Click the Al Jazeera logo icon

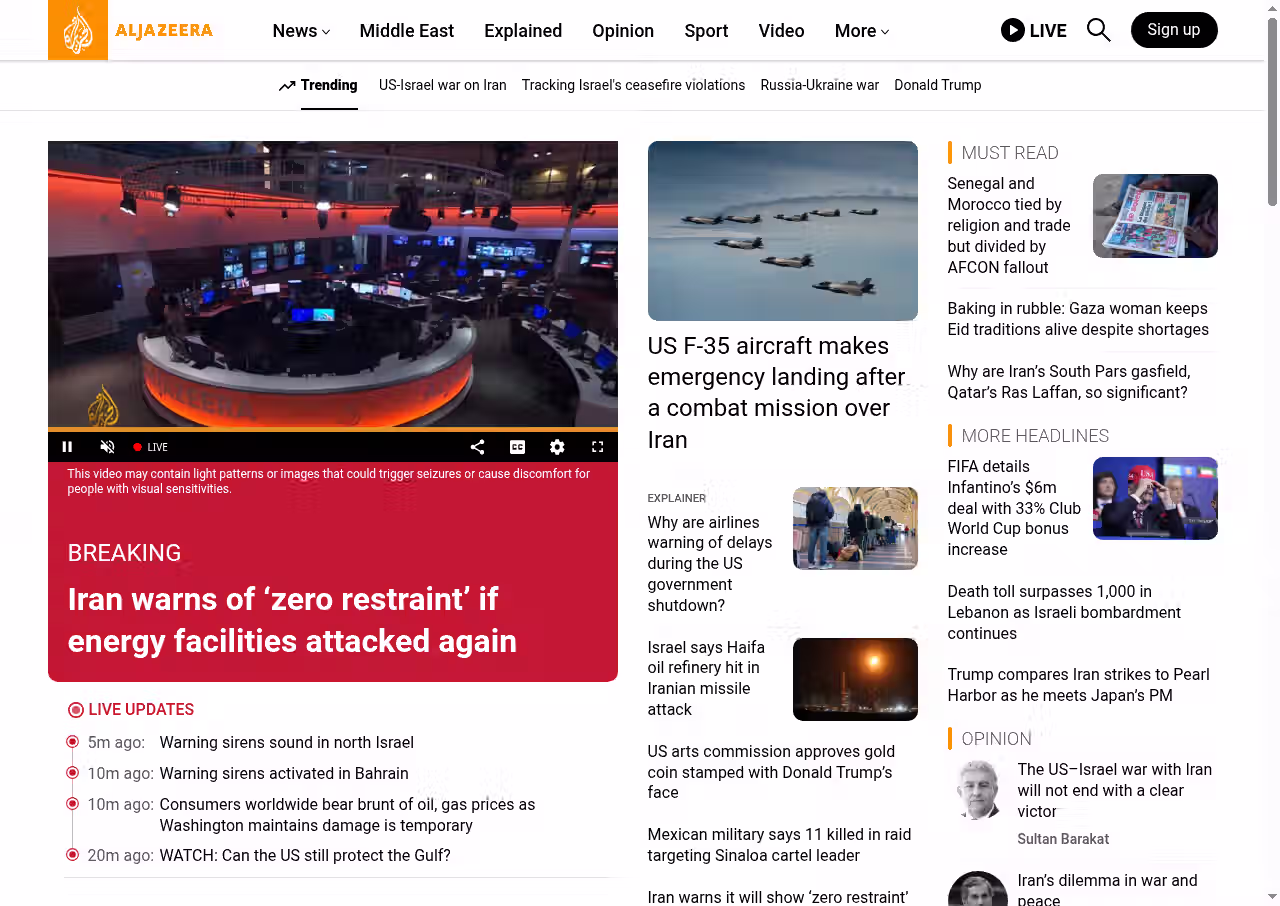(x=78, y=30)
